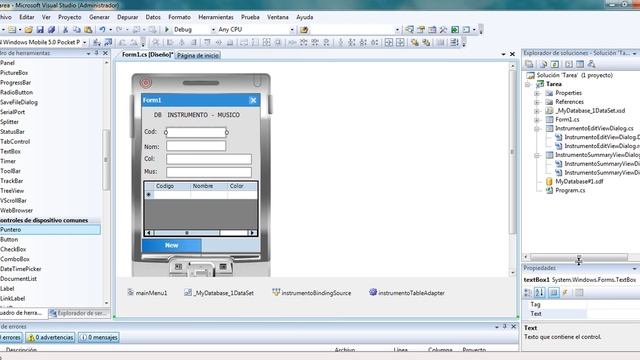Open the Herramientas menu
Image resolution: width=640 pixels, height=360 pixels.
216,17
